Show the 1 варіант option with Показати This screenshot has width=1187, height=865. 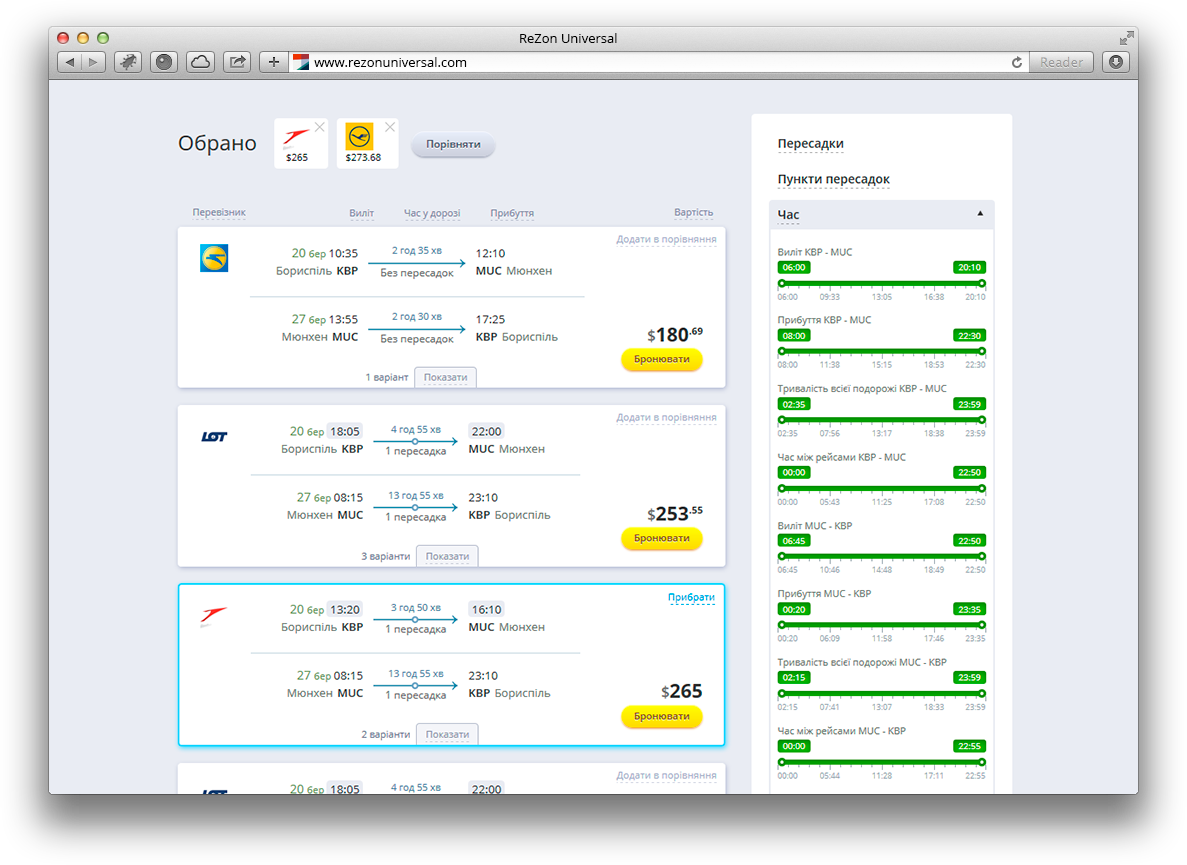click(445, 377)
